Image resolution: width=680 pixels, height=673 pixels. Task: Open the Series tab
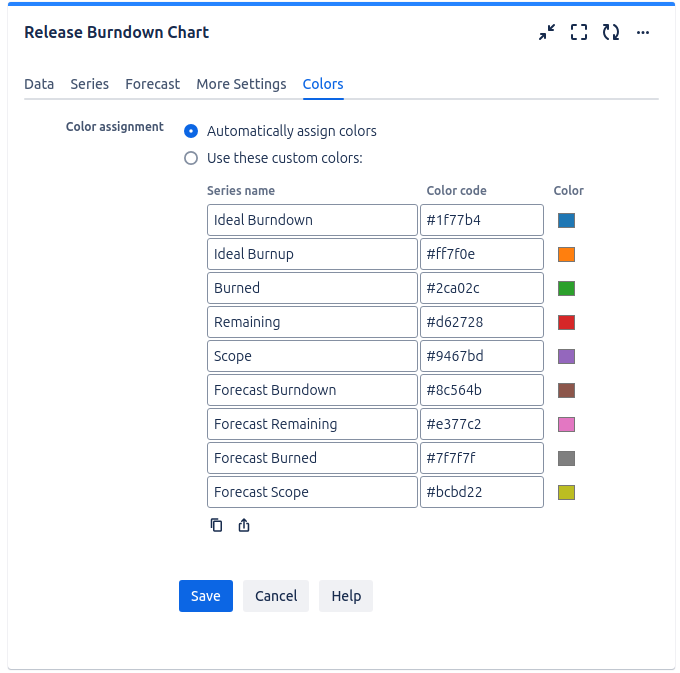(90, 84)
